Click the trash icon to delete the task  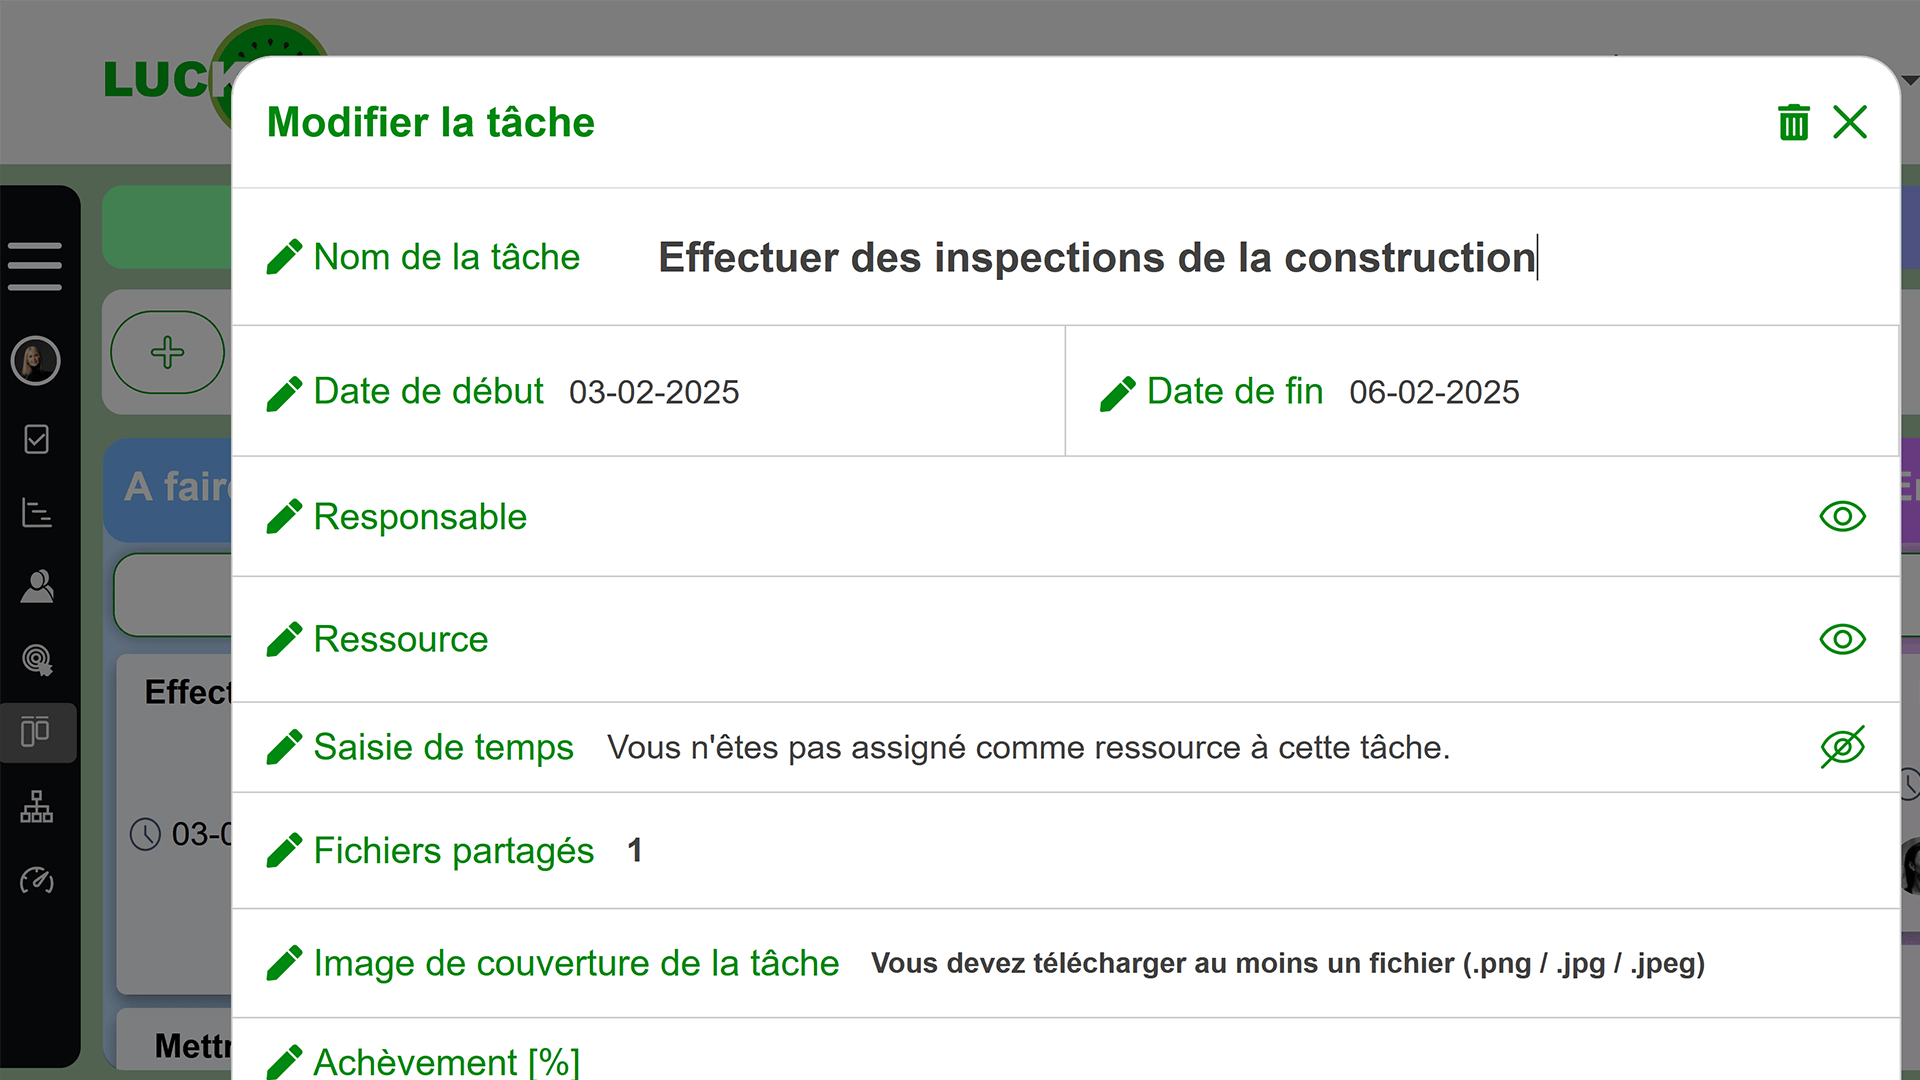click(x=1793, y=122)
